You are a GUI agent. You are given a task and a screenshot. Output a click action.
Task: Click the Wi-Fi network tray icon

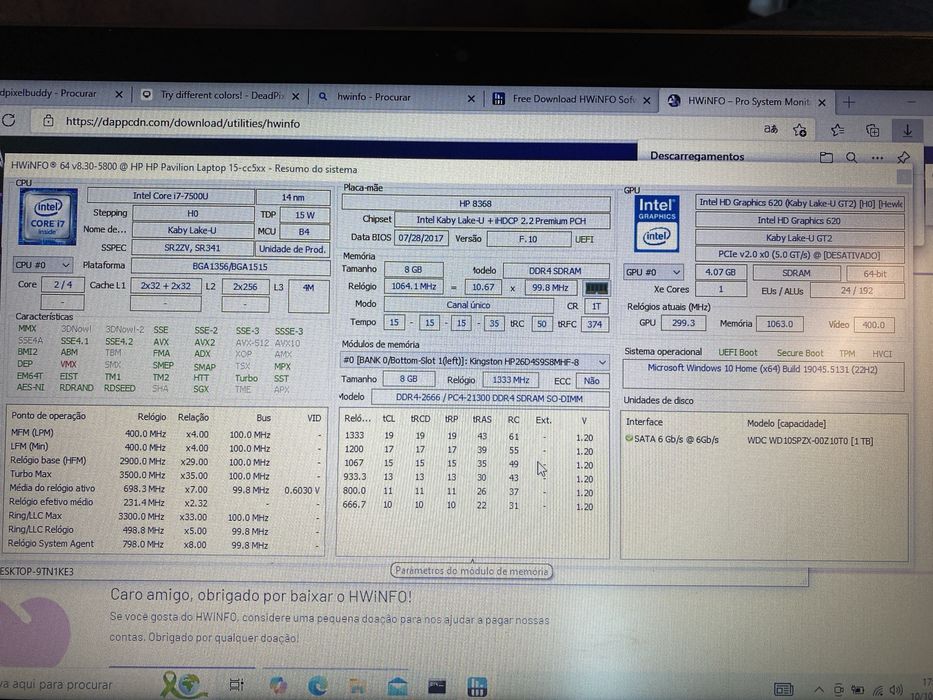(x=877, y=690)
